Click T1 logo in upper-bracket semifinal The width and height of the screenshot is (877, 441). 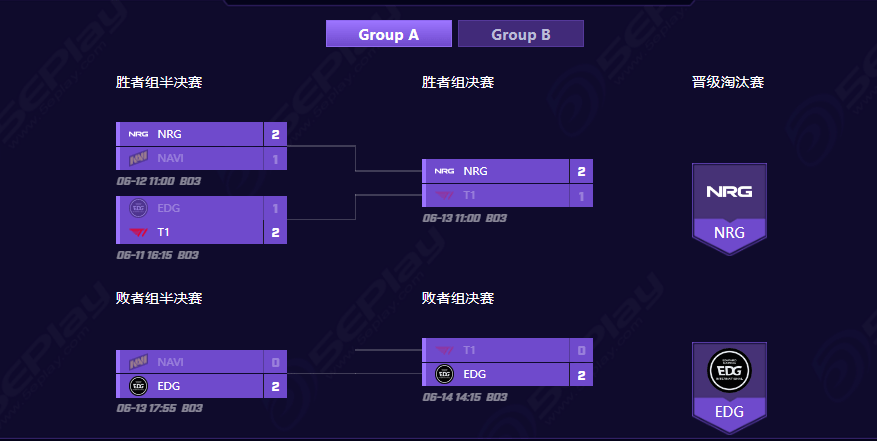click(138, 232)
